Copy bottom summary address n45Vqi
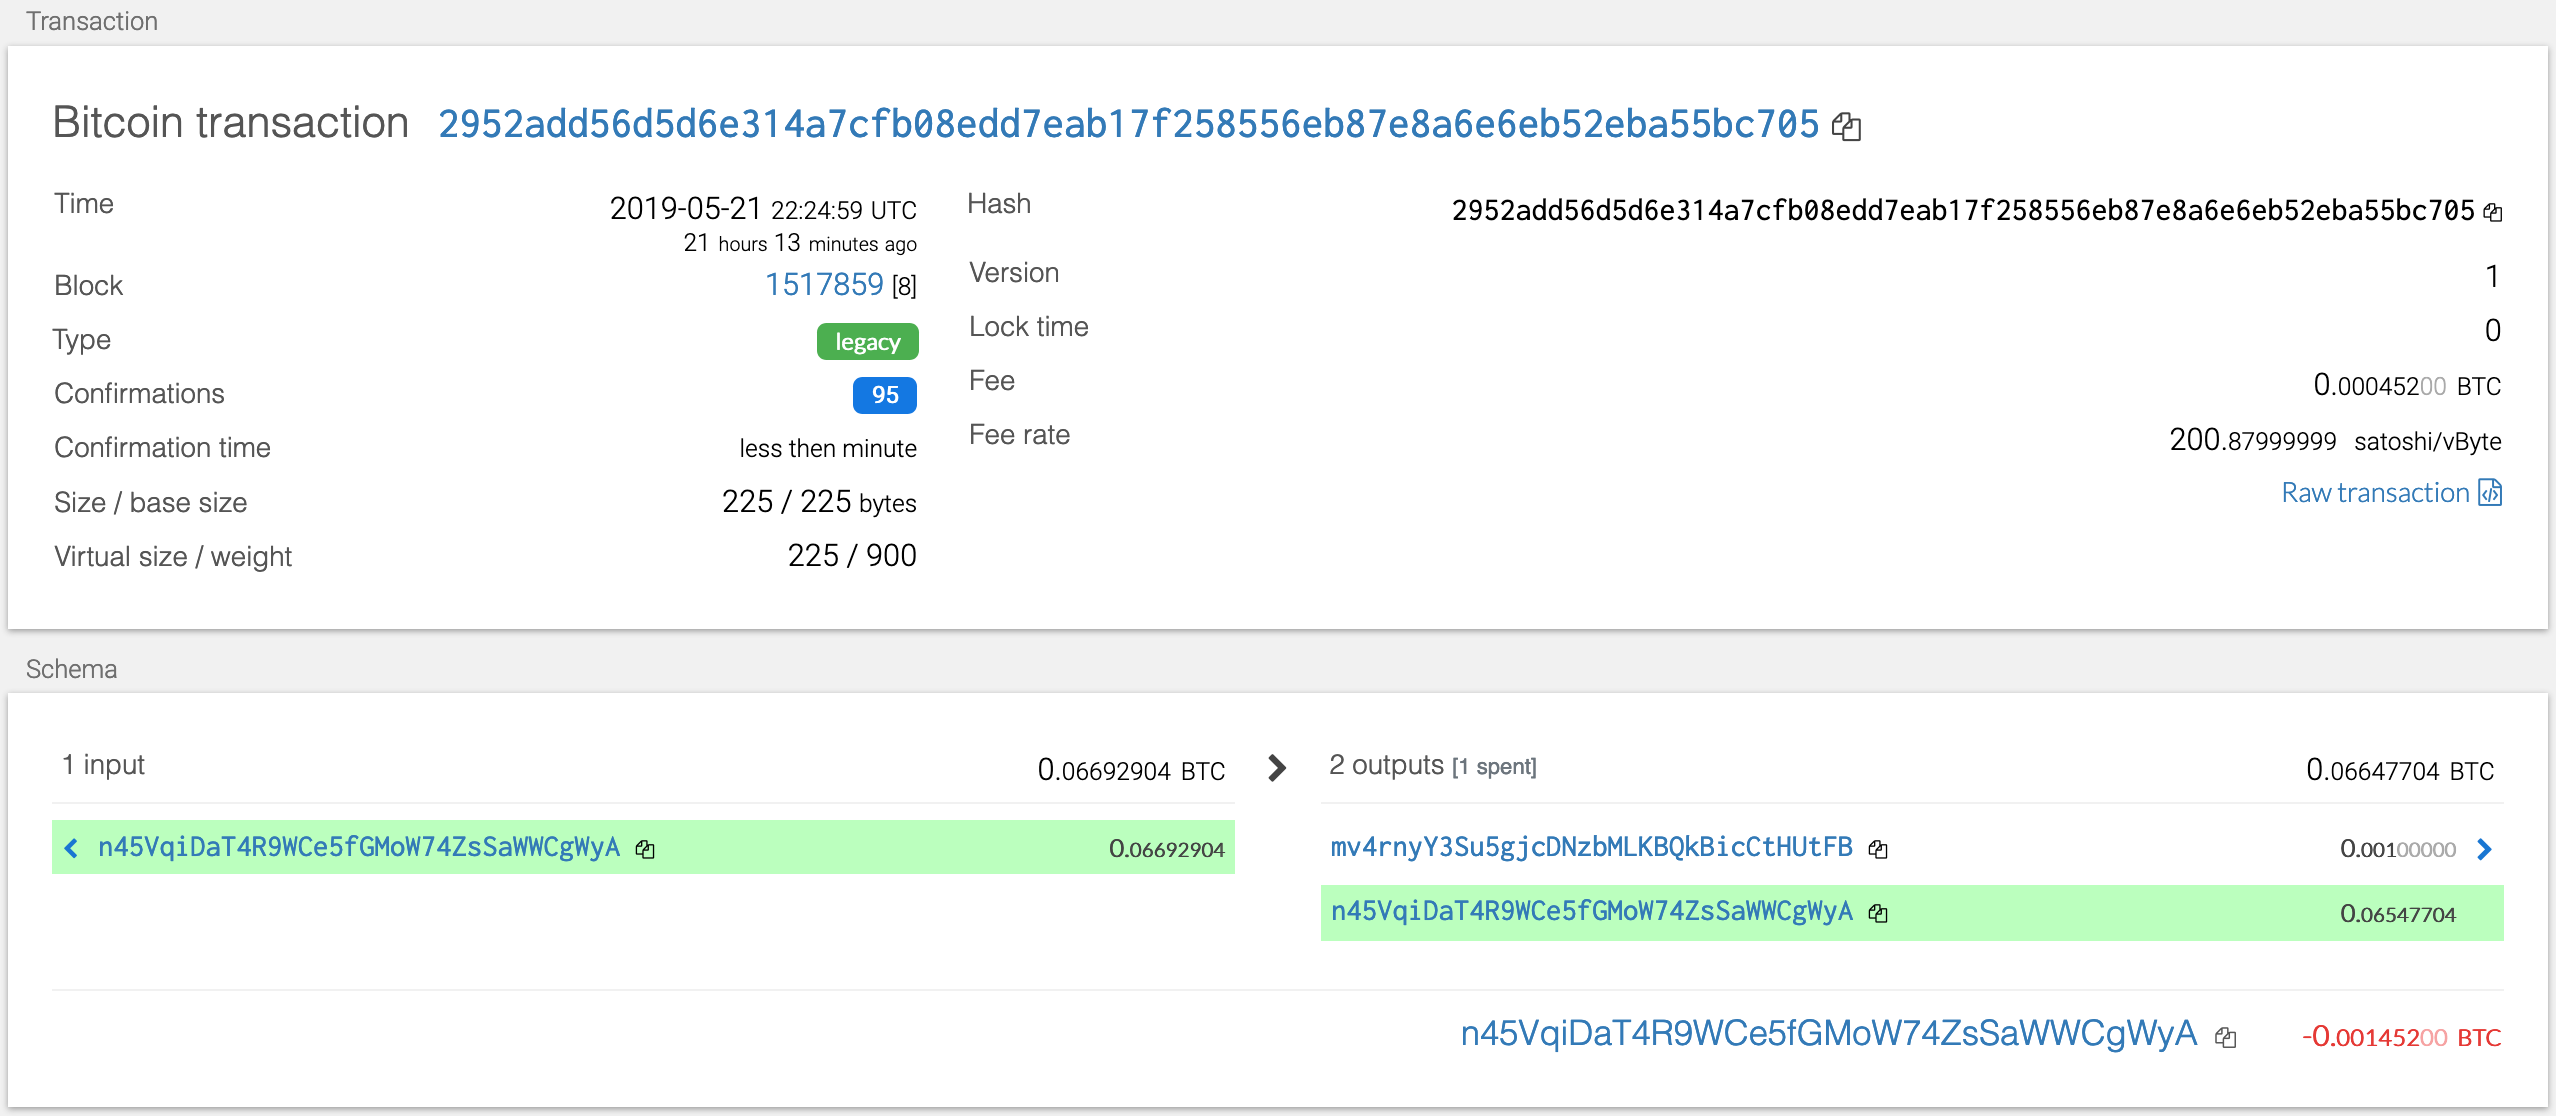 coord(2225,1037)
